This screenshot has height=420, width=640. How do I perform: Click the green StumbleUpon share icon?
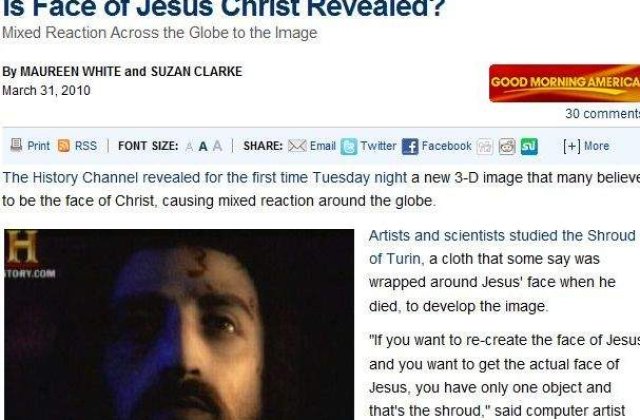pyautogui.click(x=529, y=146)
